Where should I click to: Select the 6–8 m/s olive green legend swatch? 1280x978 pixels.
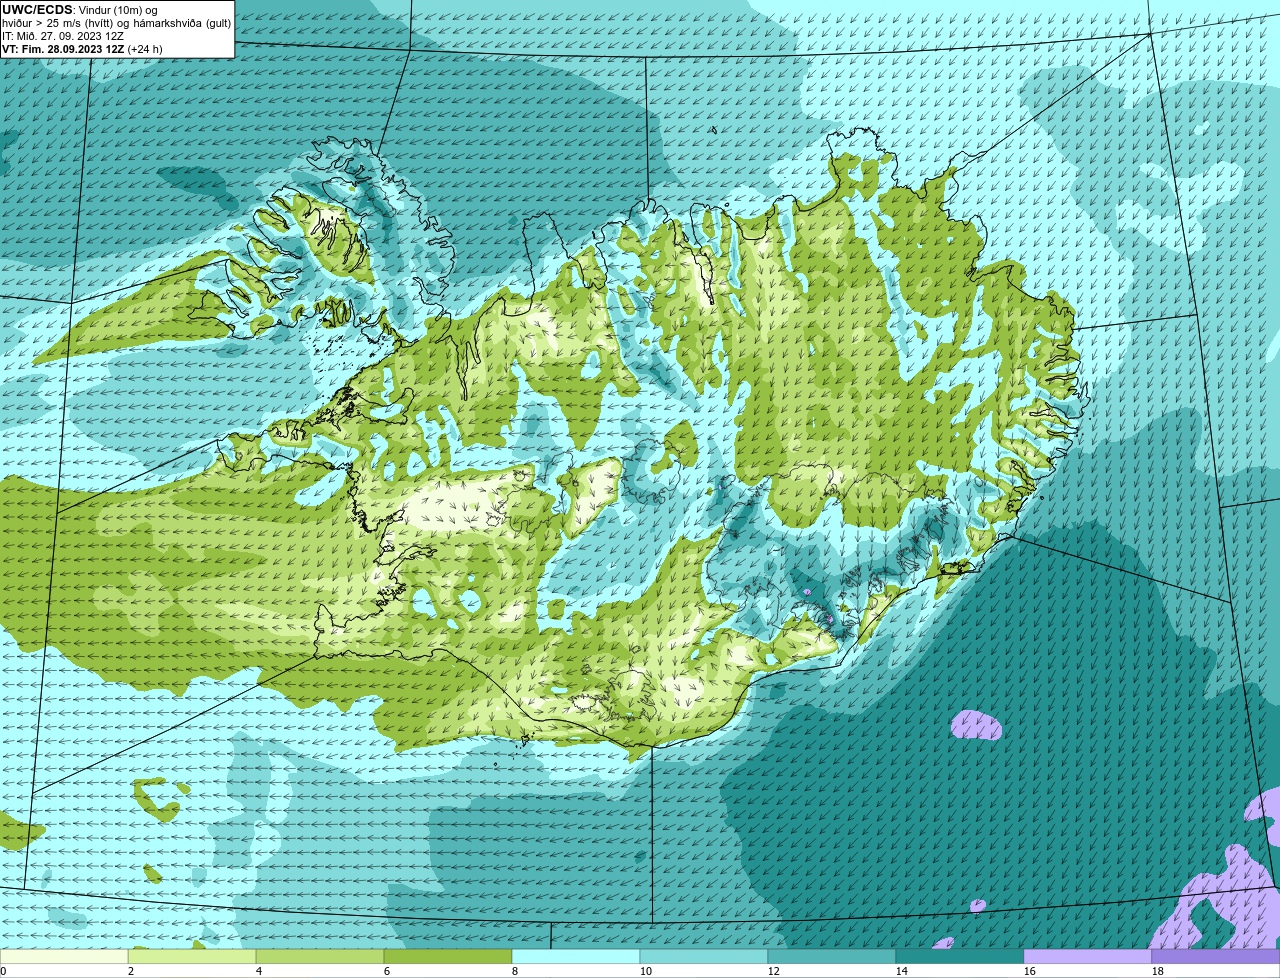pos(448,957)
